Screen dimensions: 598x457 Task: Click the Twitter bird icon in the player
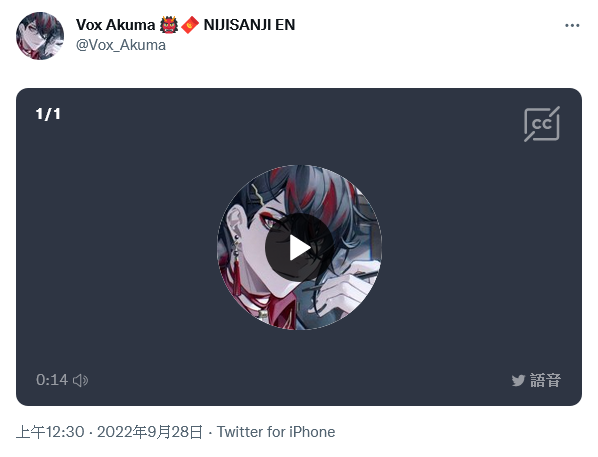point(518,380)
